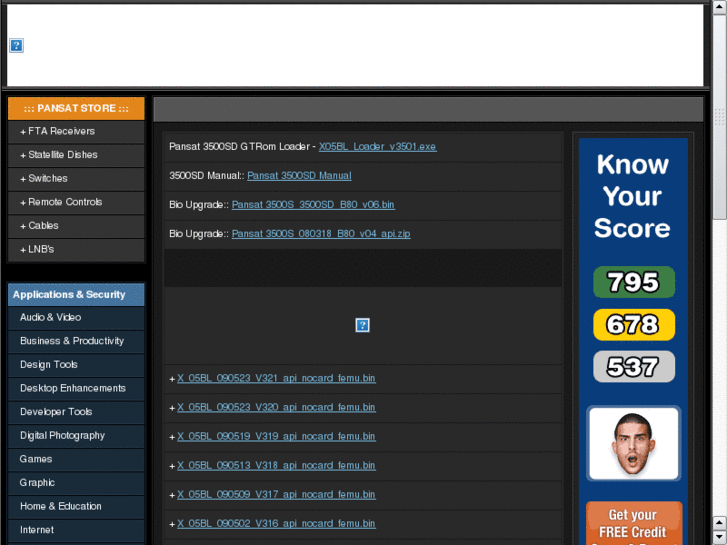Open the PANSAT STORE header
Image resolution: width=727 pixels, height=545 pixels.
click(76, 109)
